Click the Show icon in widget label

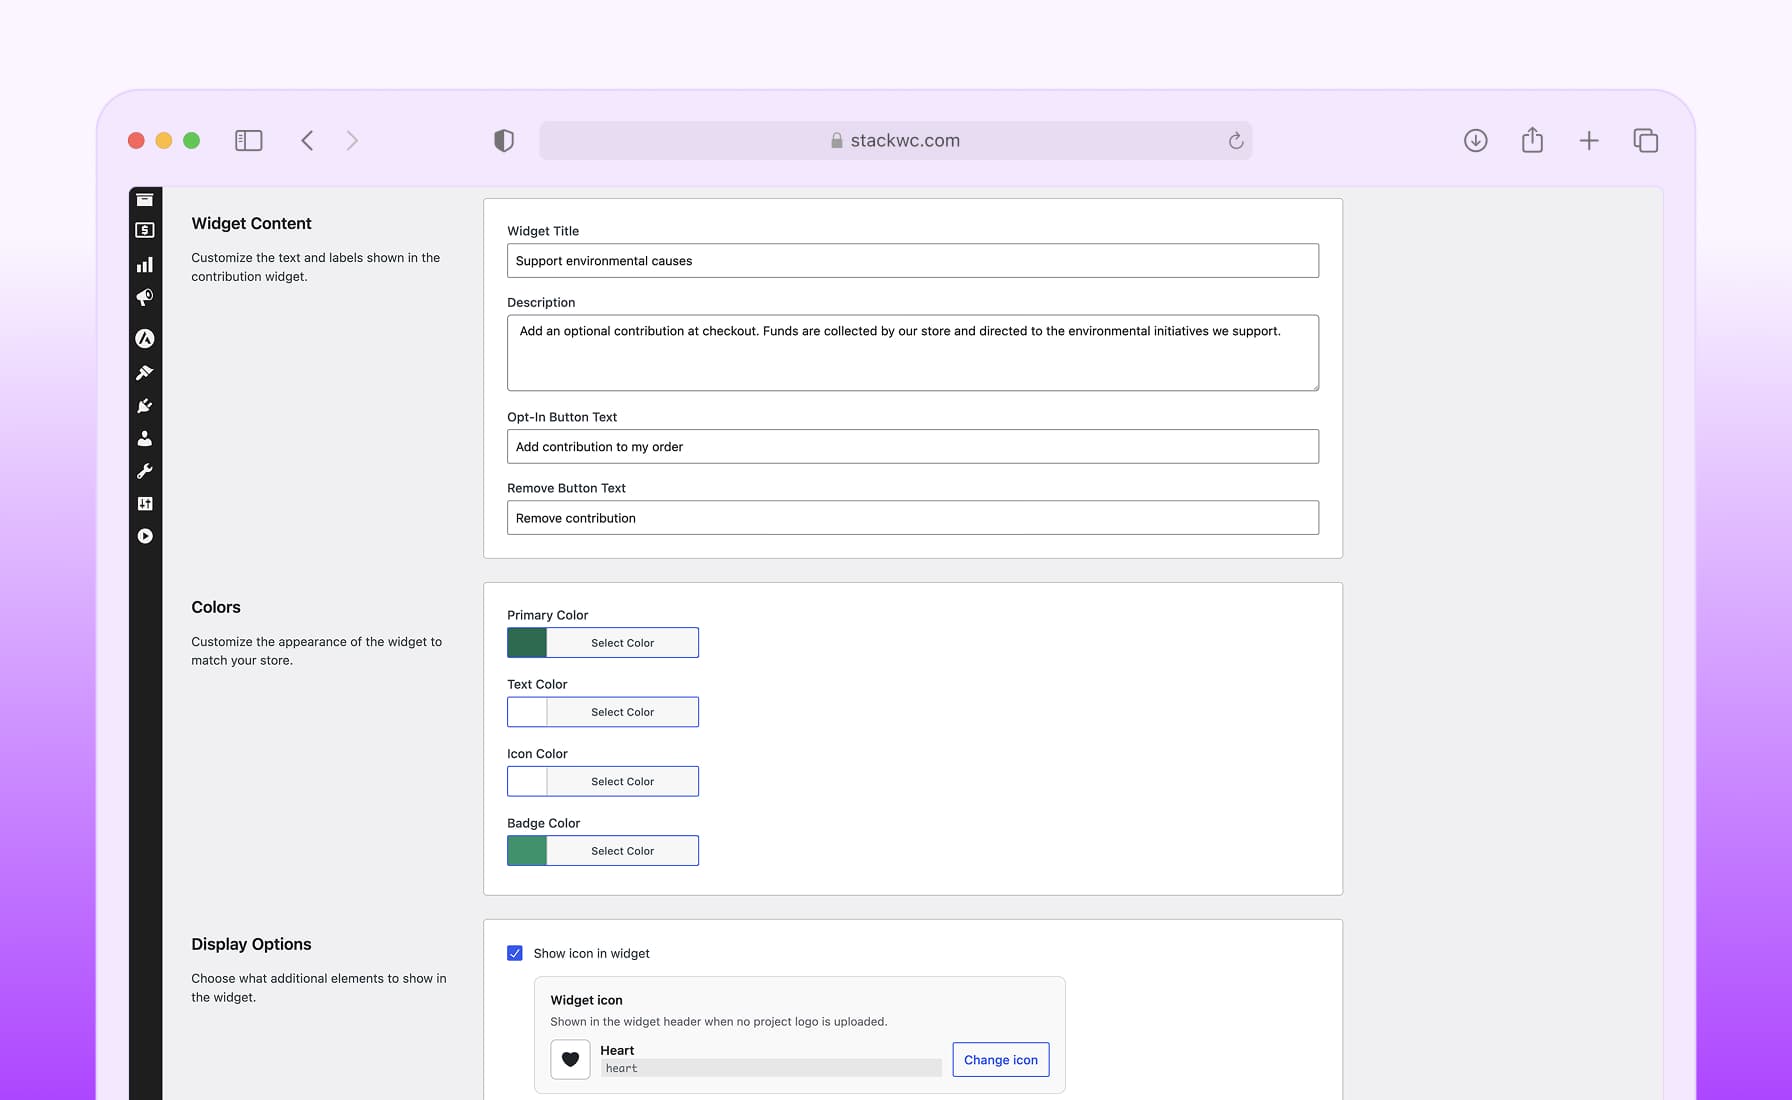pyautogui.click(x=591, y=953)
